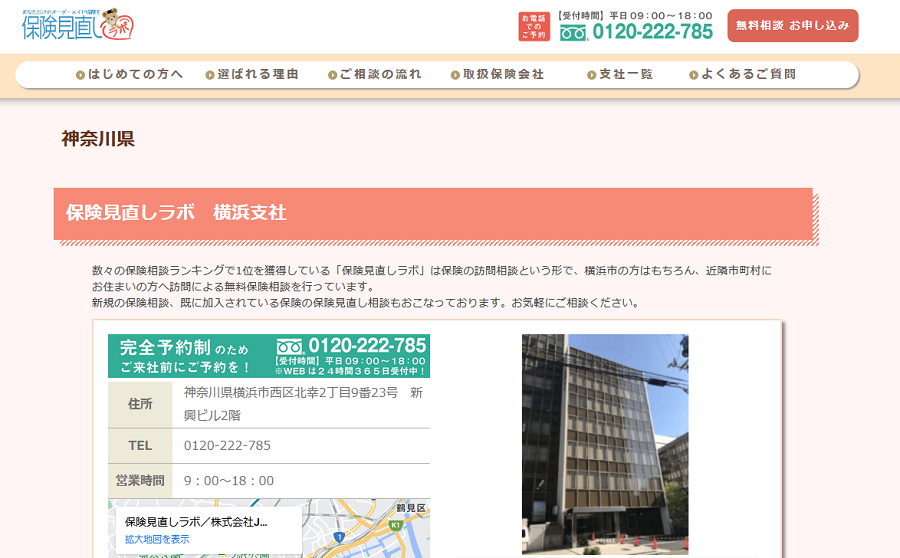This screenshot has height=558, width=900.
Task: Click the 神奈川県 heading
Action: click(98, 139)
